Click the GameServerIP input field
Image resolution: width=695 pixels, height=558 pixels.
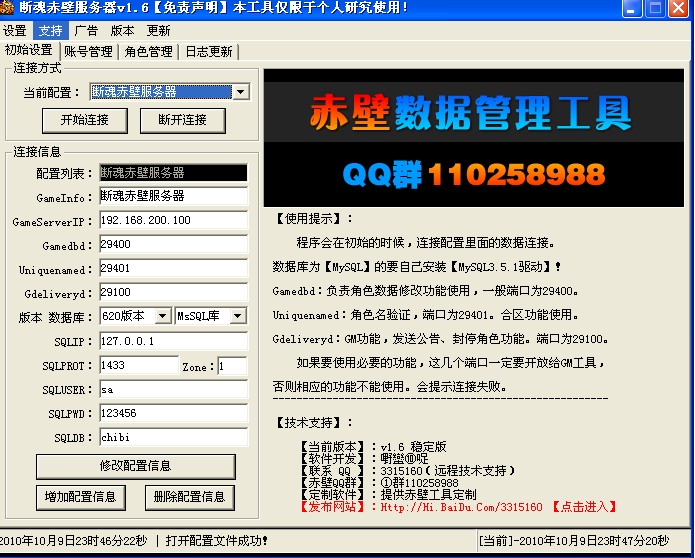tap(172, 220)
